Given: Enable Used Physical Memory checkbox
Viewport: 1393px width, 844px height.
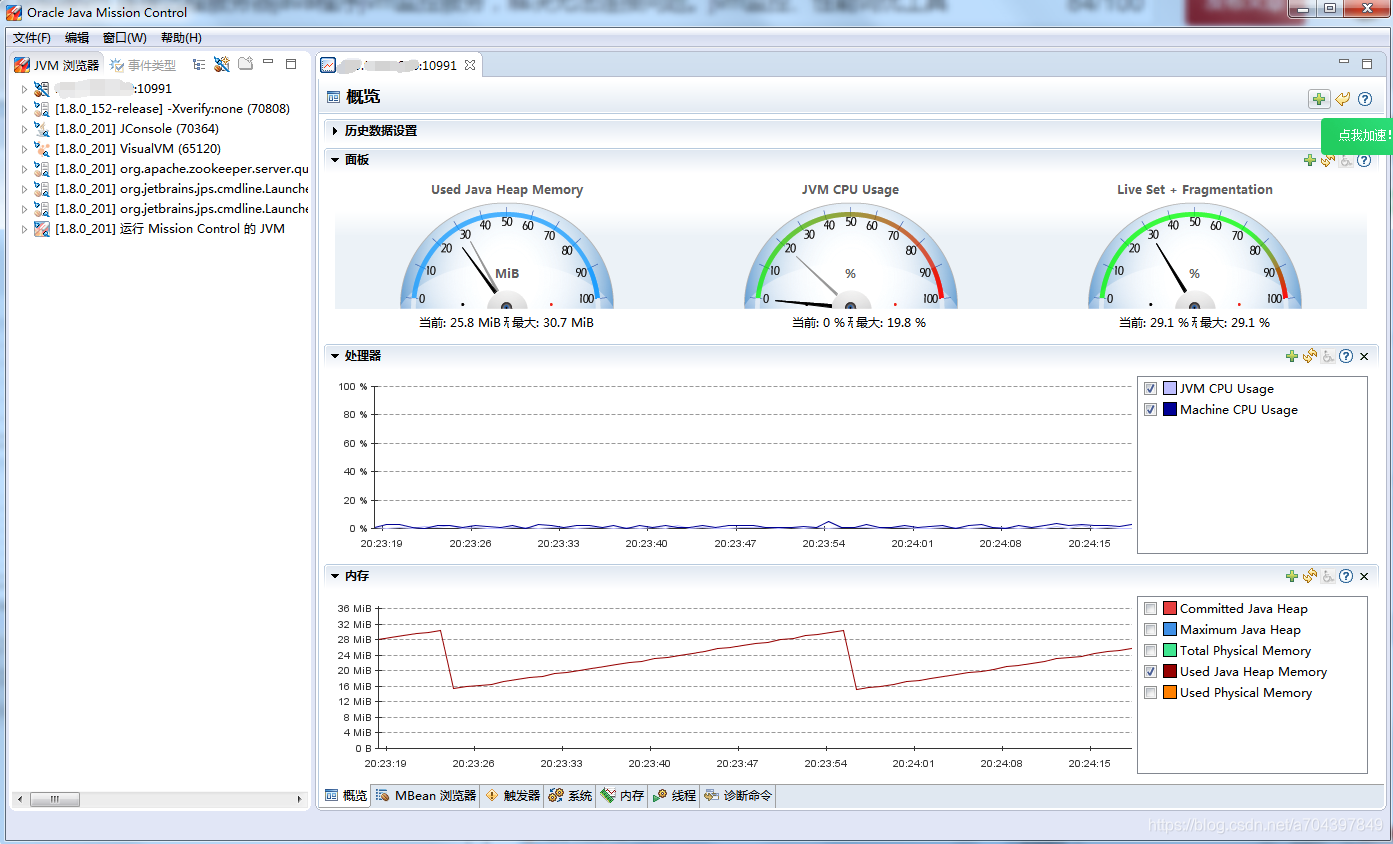Looking at the screenshot, I should pyautogui.click(x=1151, y=692).
